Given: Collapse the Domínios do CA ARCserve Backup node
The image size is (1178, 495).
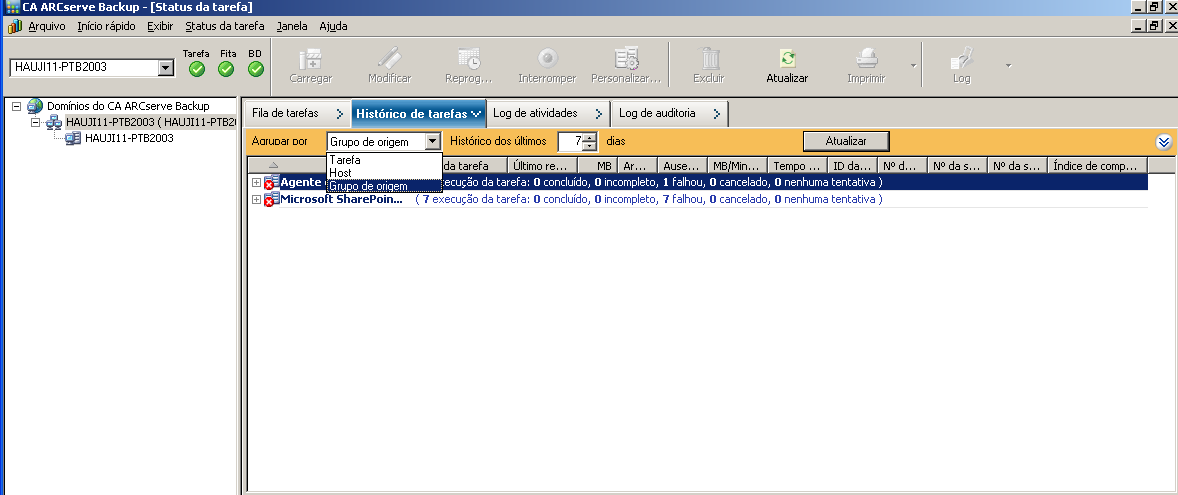Looking at the screenshot, I should pos(17,106).
